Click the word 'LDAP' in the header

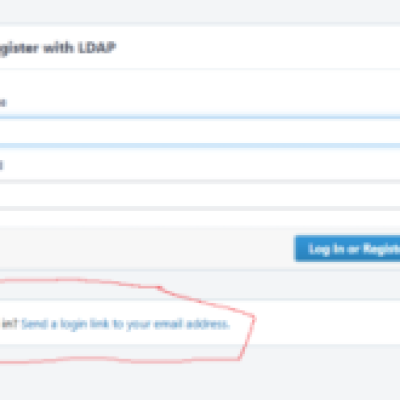(x=97, y=48)
